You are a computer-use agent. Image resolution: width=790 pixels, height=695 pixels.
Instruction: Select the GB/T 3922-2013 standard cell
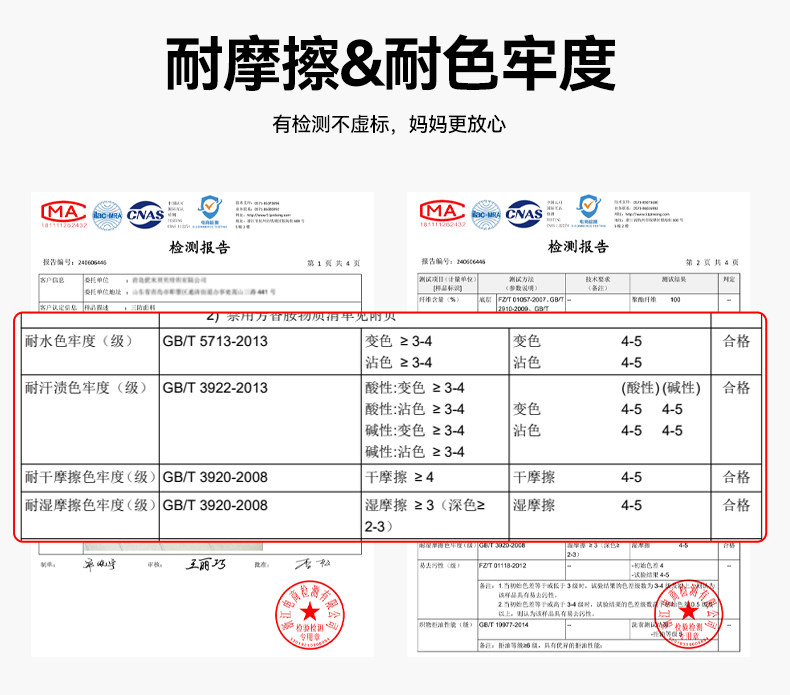click(260, 419)
